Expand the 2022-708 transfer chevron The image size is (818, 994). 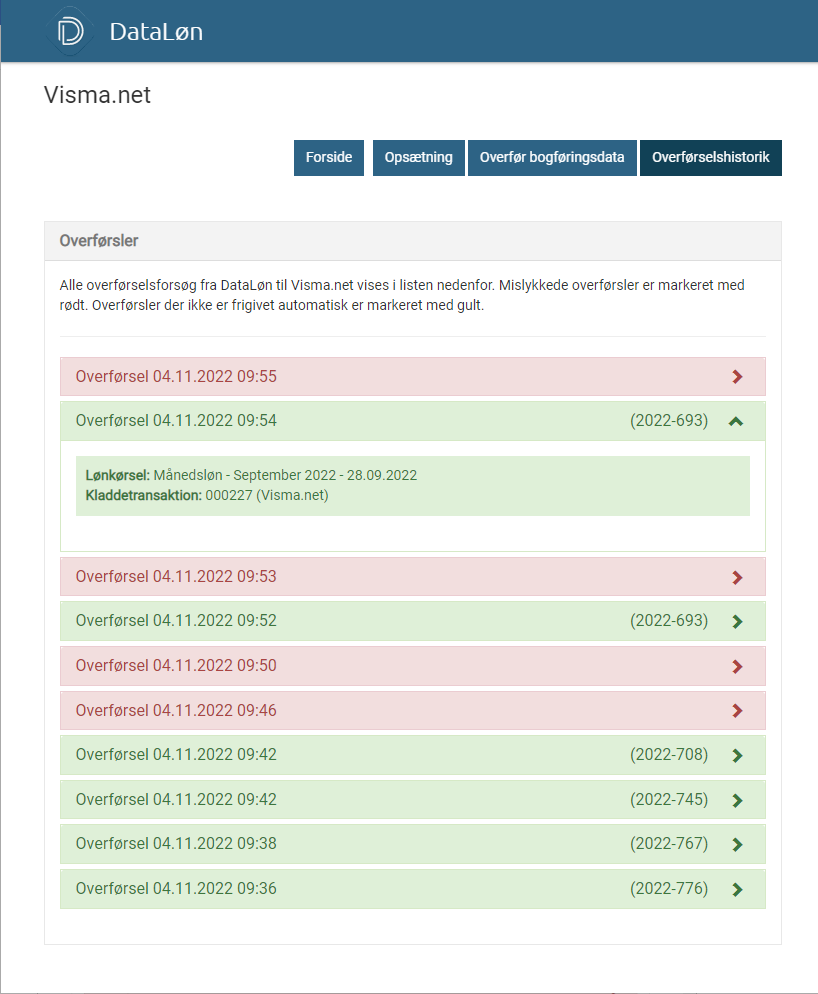738,755
